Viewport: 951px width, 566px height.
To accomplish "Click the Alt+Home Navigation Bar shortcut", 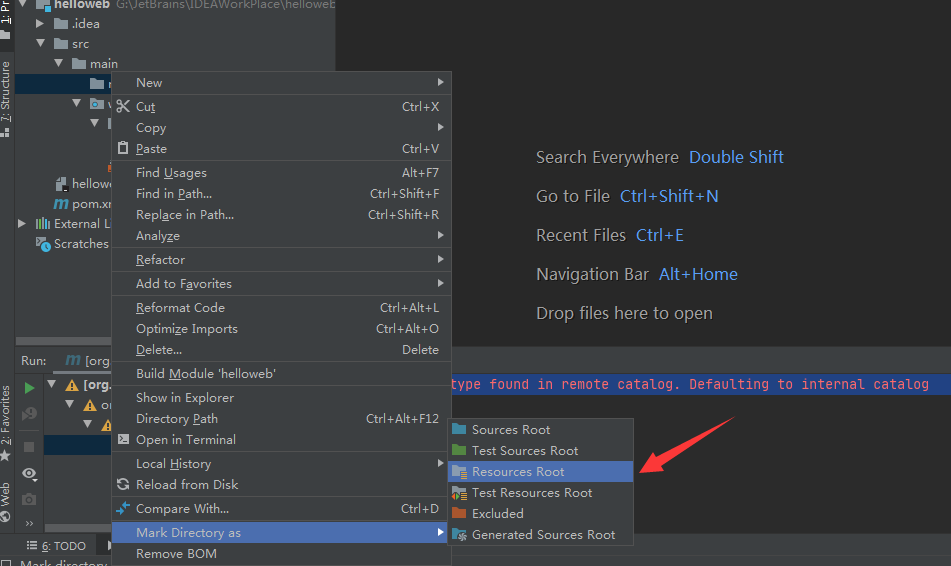I will point(698,274).
